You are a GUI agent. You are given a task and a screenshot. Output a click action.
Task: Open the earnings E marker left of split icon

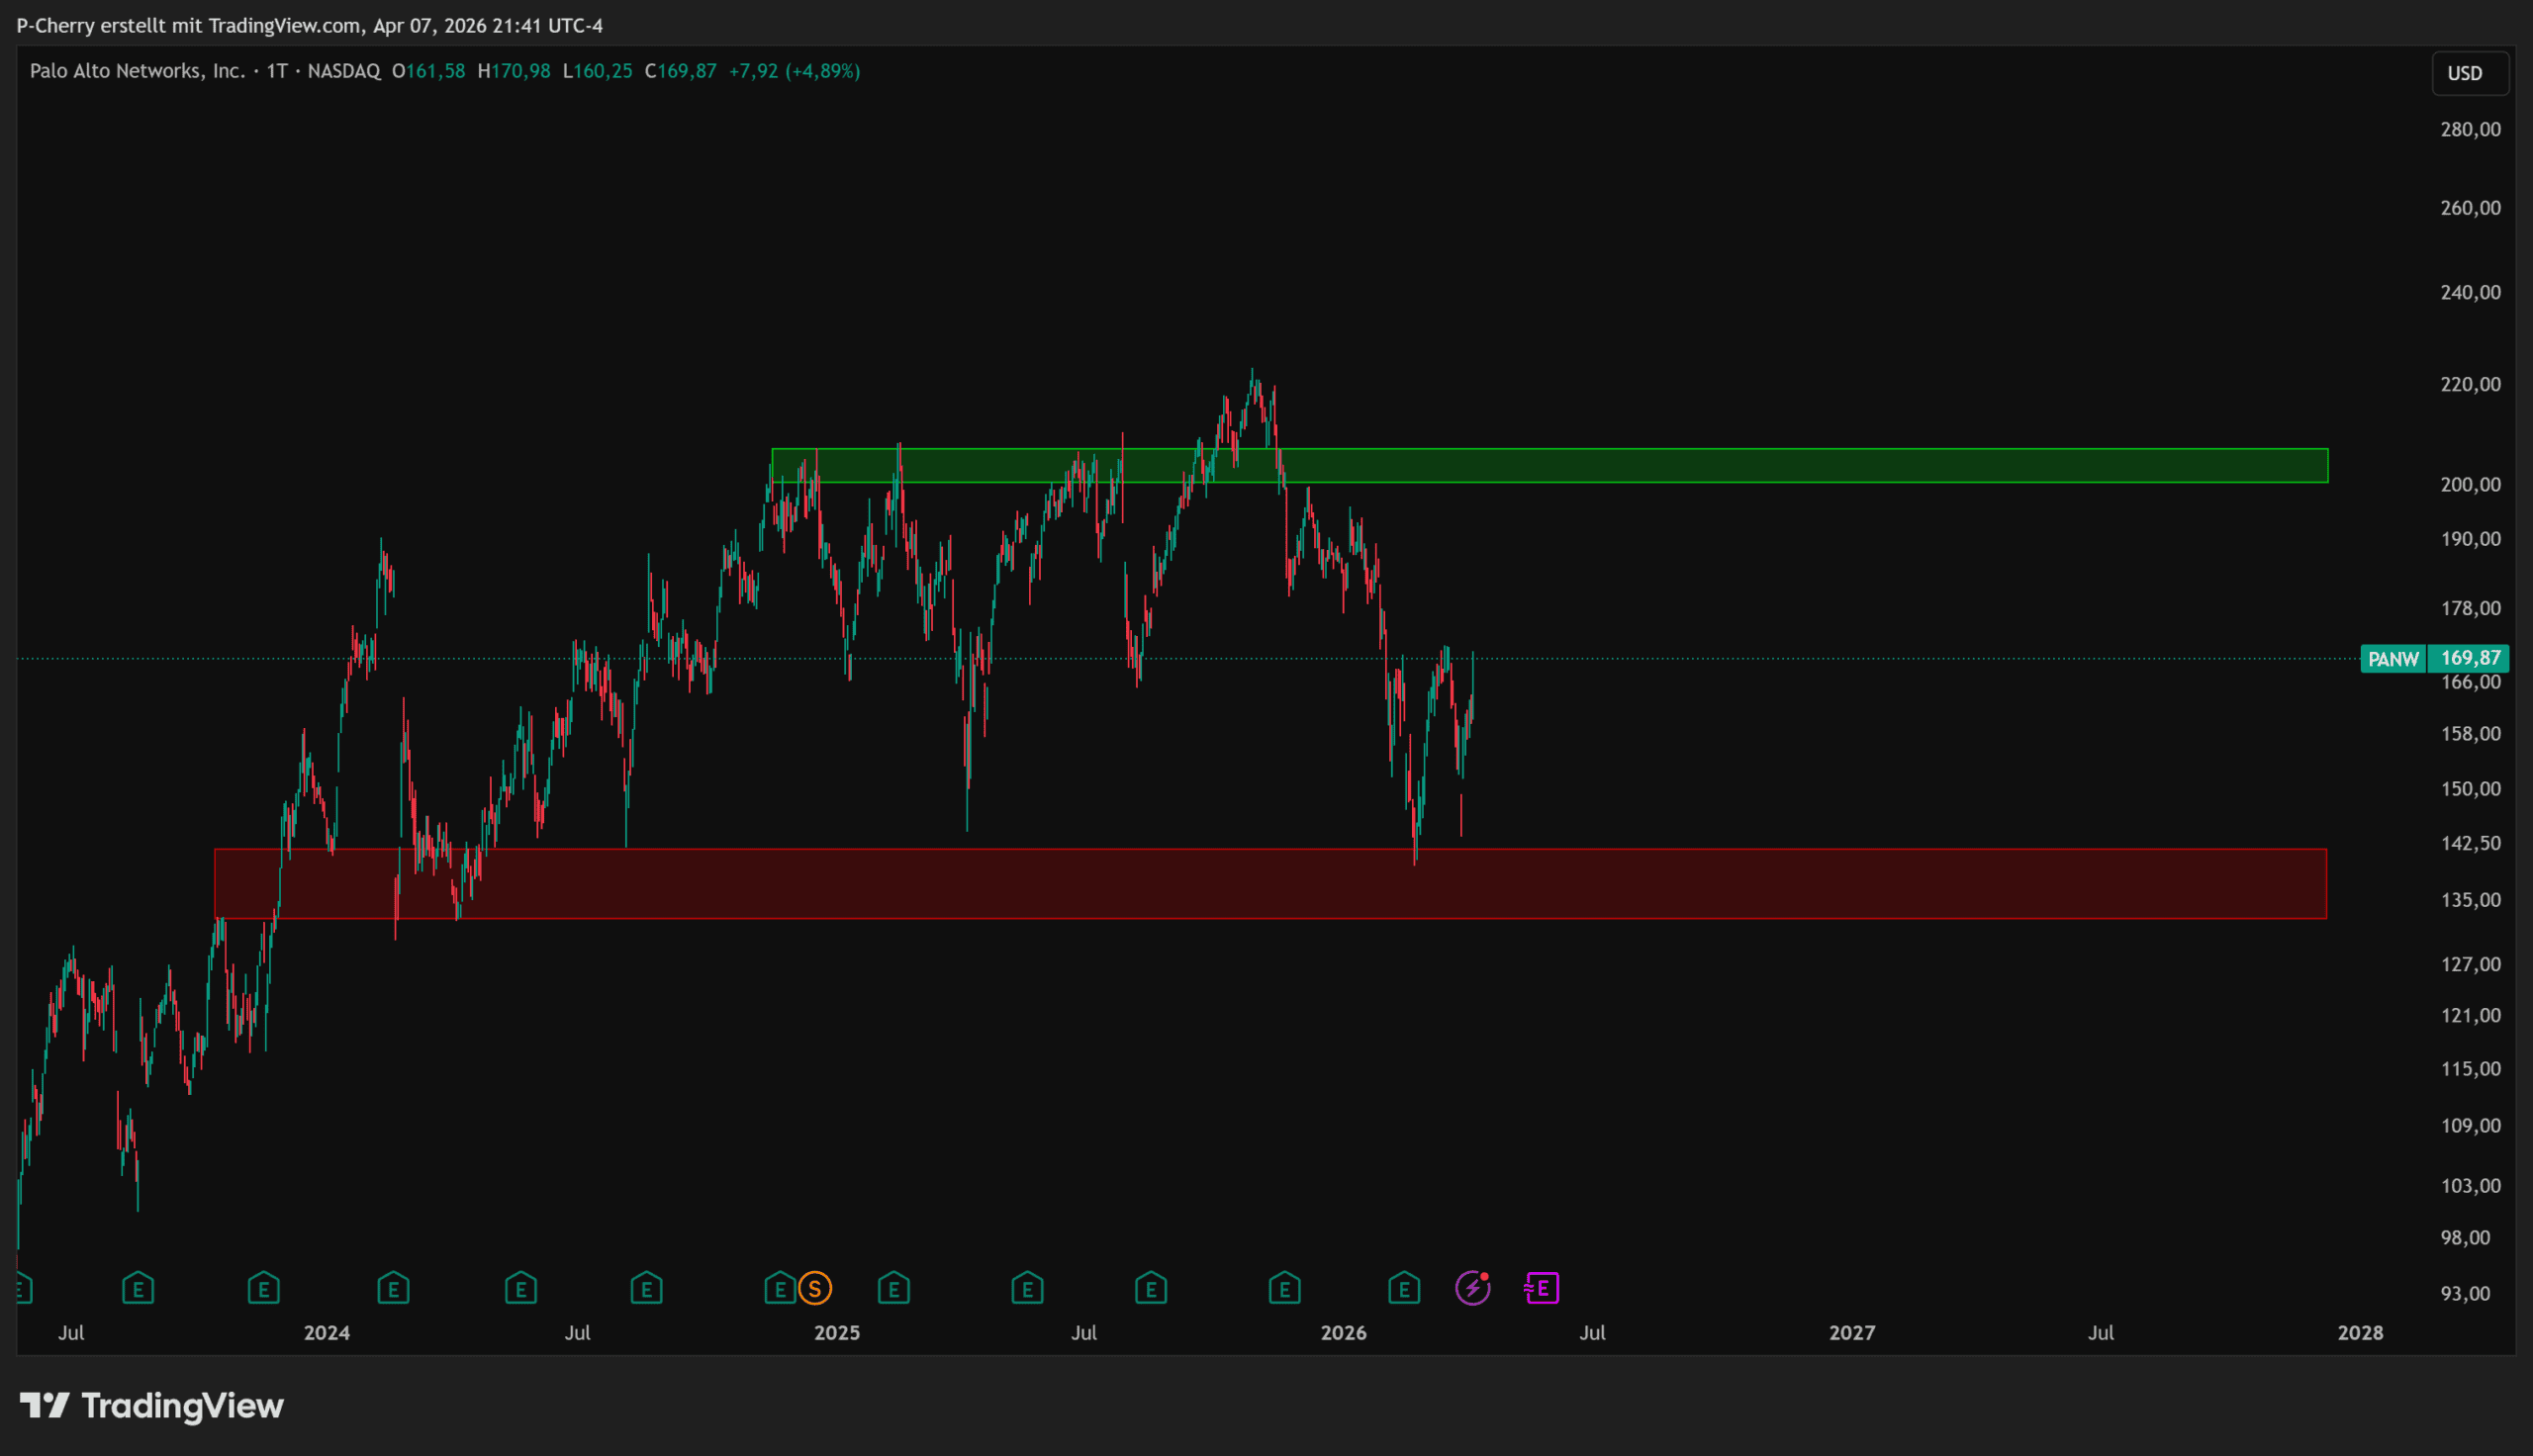780,1288
